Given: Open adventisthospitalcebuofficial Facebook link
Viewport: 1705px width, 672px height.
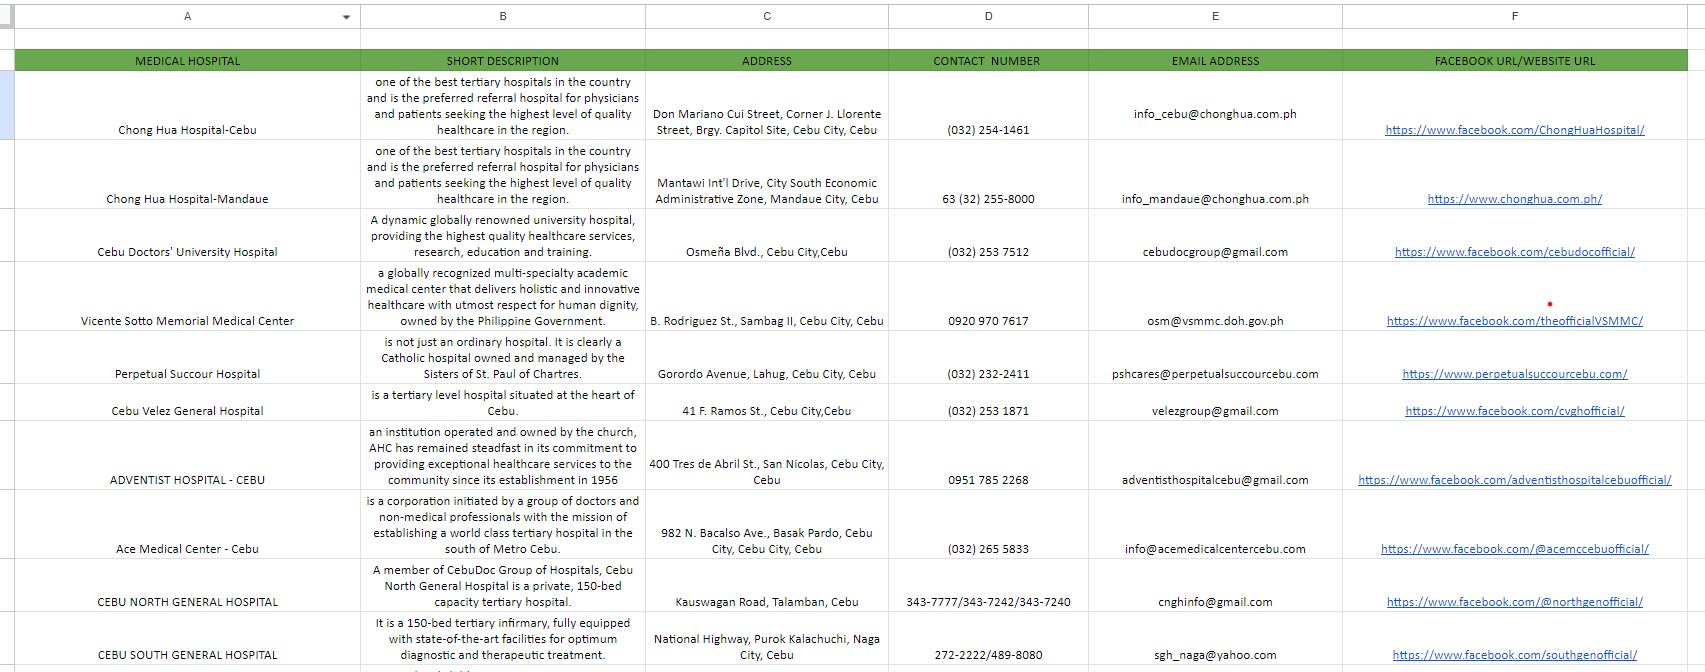Looking at the screenshot, I should pyautogui.click(x=1515, y=480).
